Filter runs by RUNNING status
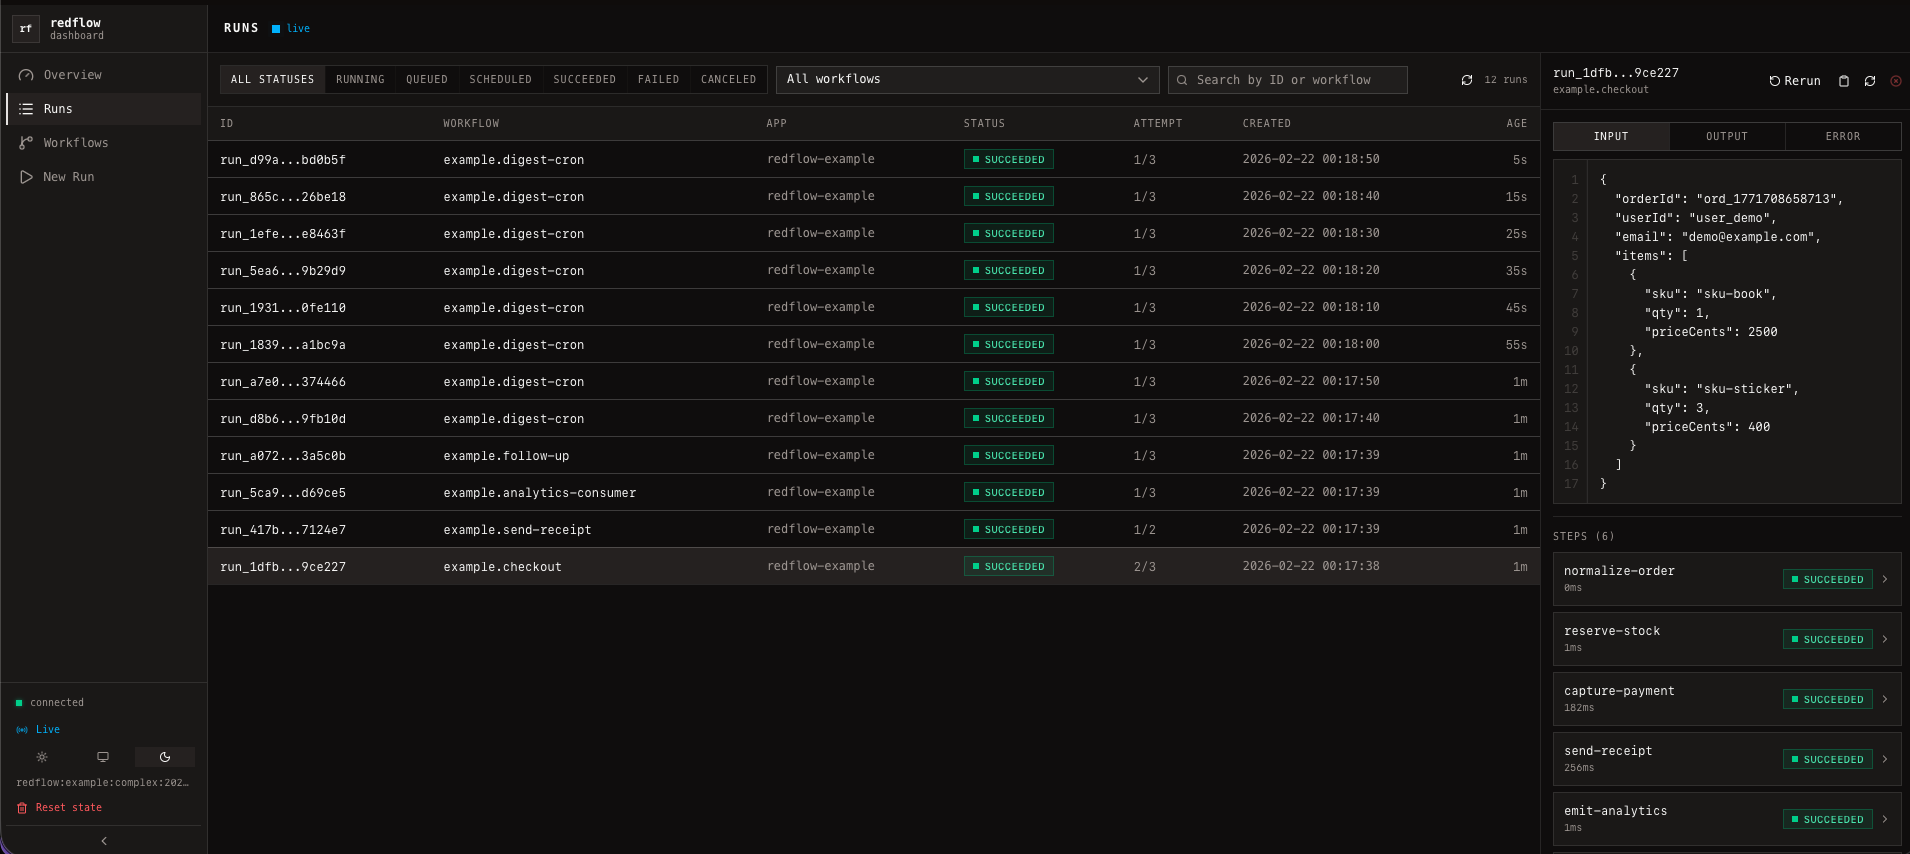The height and width of the screenshot is (854, 1910). pos(360,80)
